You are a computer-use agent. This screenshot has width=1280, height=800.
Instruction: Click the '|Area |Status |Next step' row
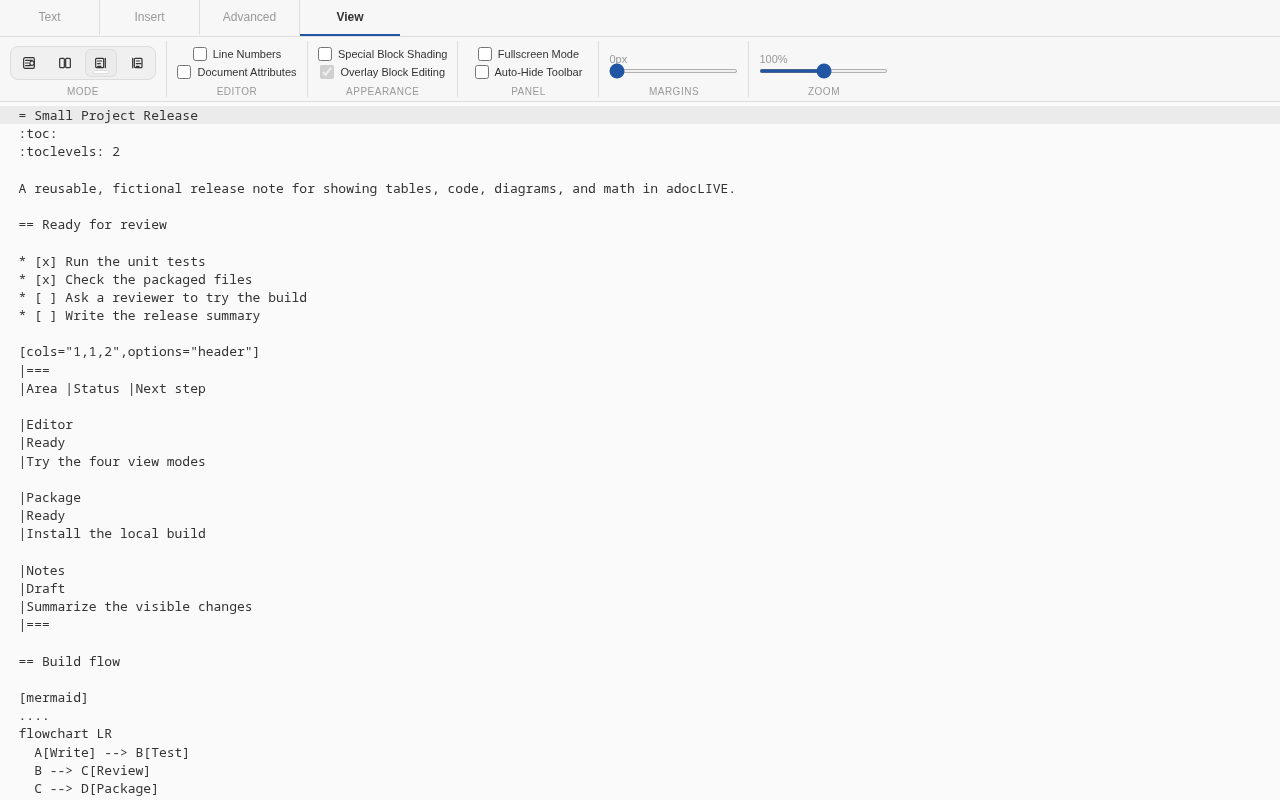112,388
